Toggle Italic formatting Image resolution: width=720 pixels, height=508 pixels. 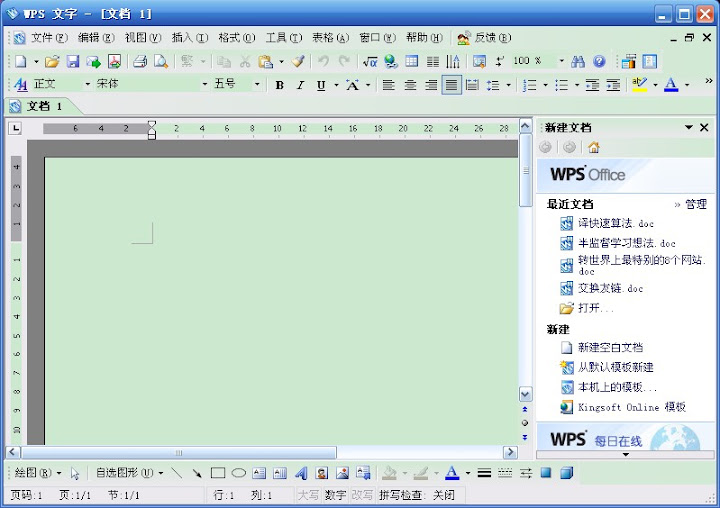pos(300,85)
